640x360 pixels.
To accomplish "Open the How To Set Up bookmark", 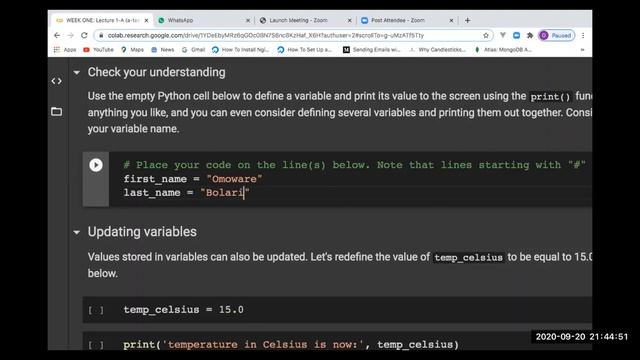I will (x=305, y=50).
